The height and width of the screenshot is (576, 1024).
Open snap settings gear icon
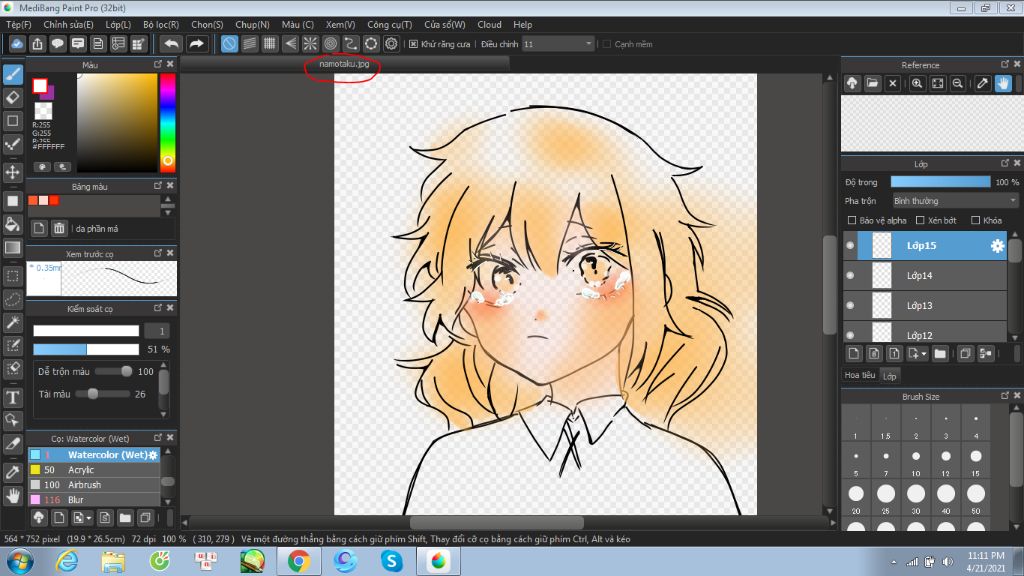point(391,44)
